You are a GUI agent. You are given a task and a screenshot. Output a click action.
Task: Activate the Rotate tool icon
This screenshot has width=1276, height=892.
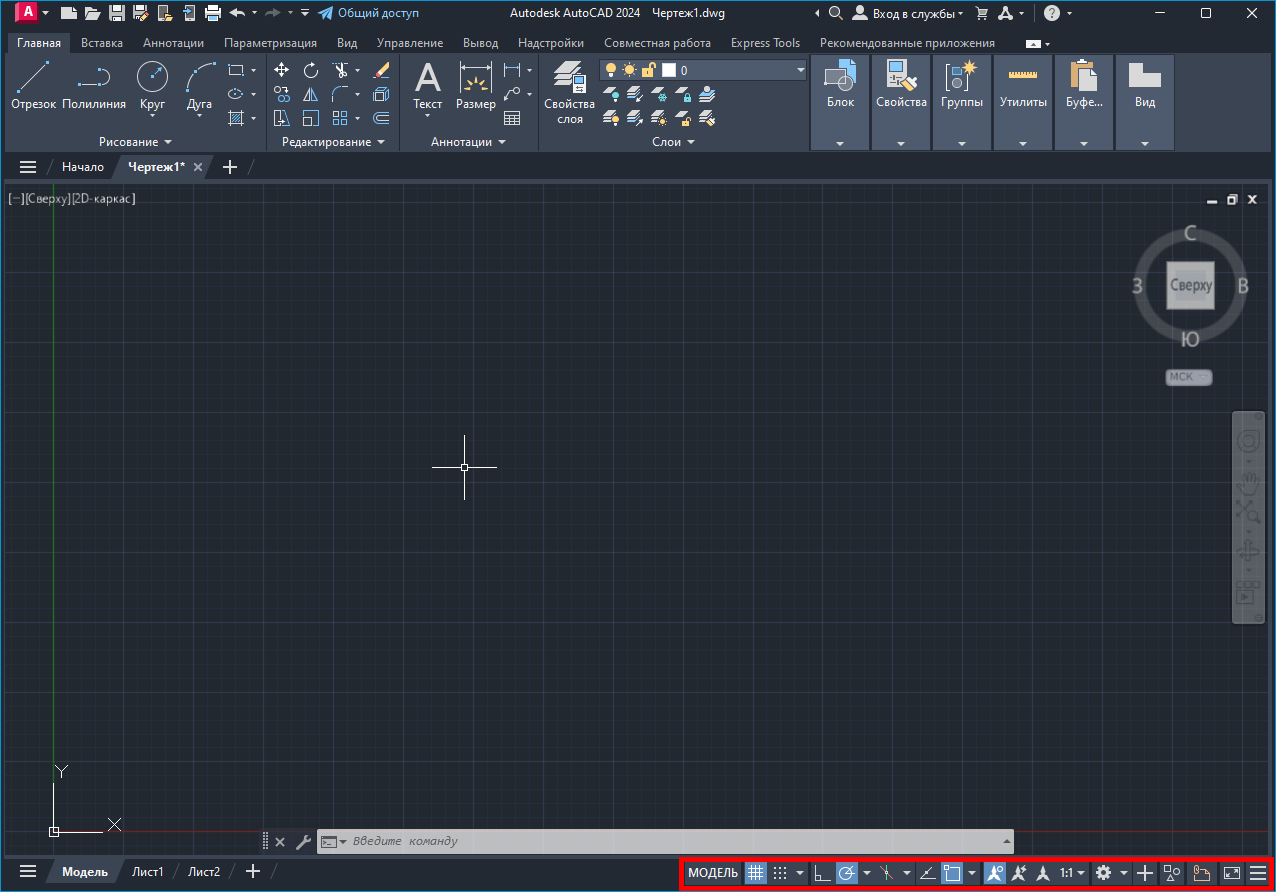pyautogui.click(x=311, y=70)
